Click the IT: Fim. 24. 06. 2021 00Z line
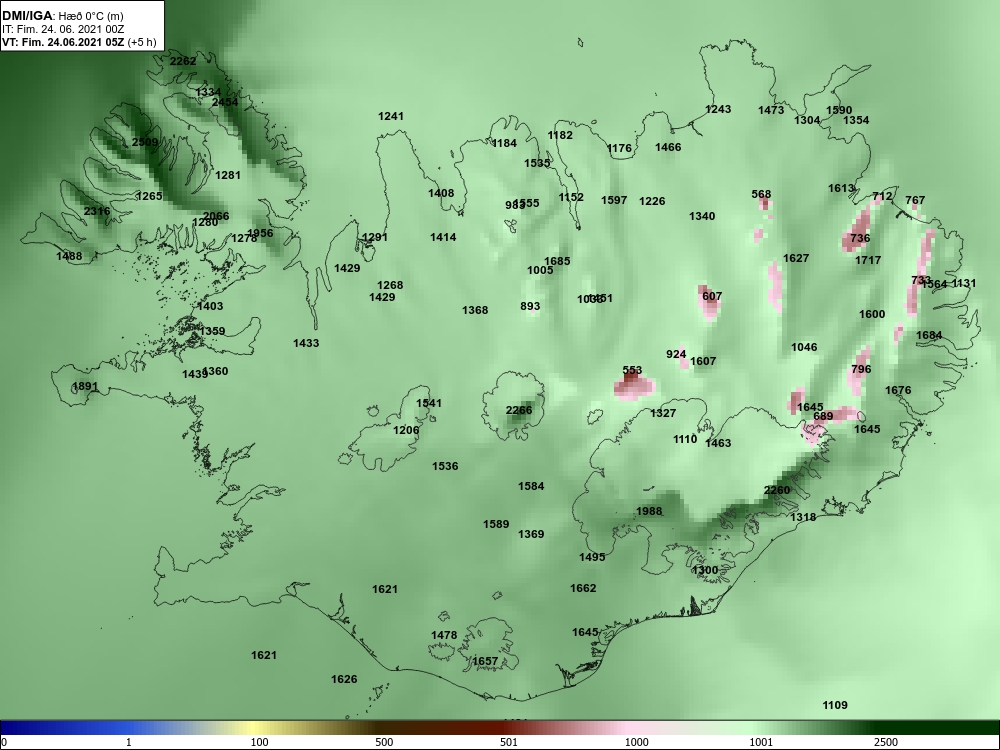The height and width of the screenshot is (750, 1000). coord(61,29)
